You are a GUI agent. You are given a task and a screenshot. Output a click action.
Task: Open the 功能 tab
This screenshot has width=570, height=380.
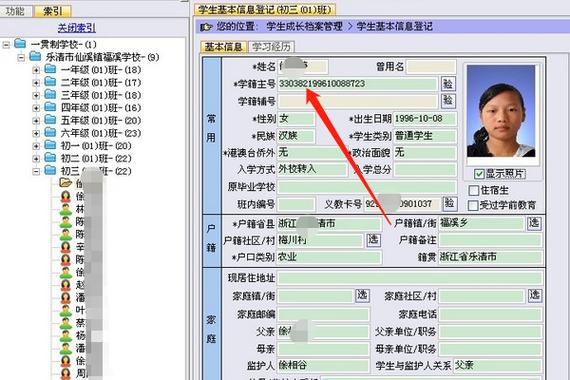[x=15, y=11]
